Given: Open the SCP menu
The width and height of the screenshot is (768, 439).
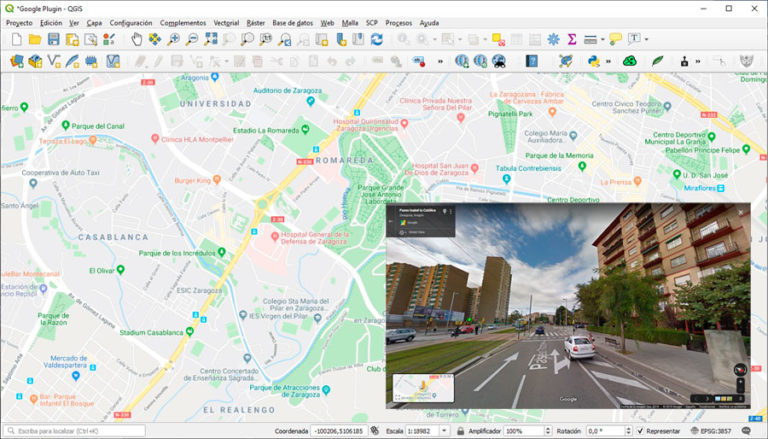Looking at the screenshot, I should click(x=372, y=23).
